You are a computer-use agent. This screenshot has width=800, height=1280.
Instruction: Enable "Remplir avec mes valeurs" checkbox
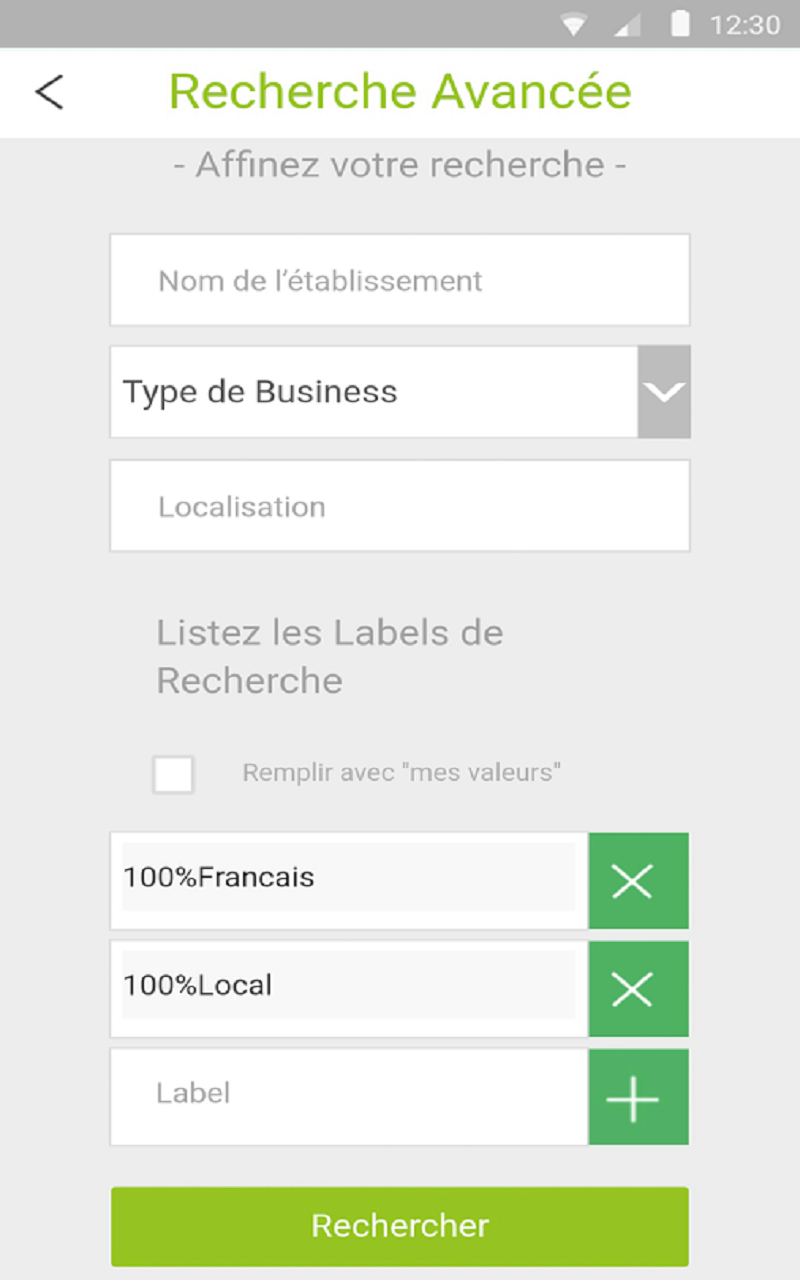pyautogui.click(x=173, y=774)
